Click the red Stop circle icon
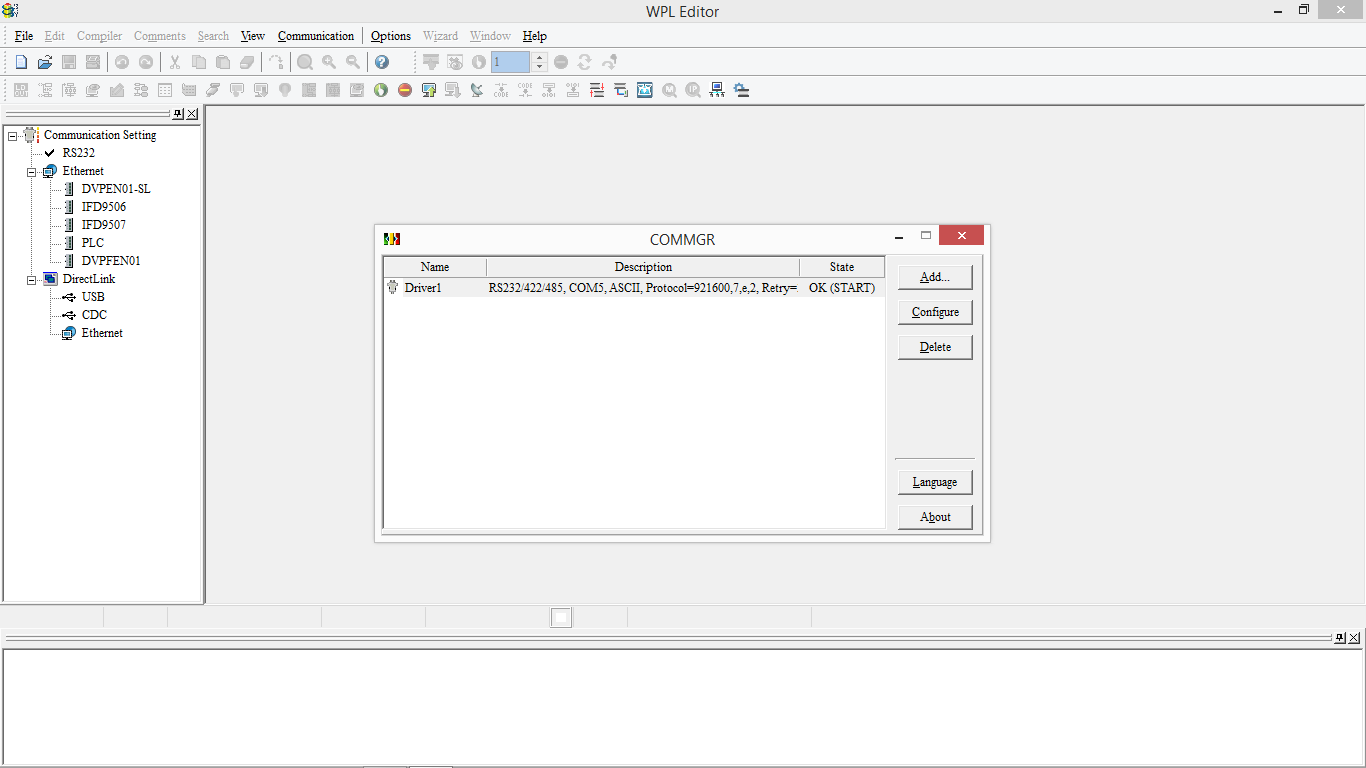Screen dimensions: 1366x768 coord(405,90)
